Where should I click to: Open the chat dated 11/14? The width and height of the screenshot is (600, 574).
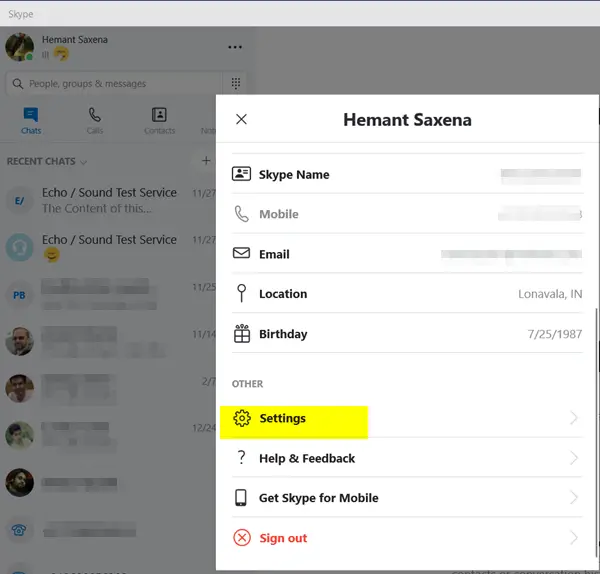(x=109, y=342)
